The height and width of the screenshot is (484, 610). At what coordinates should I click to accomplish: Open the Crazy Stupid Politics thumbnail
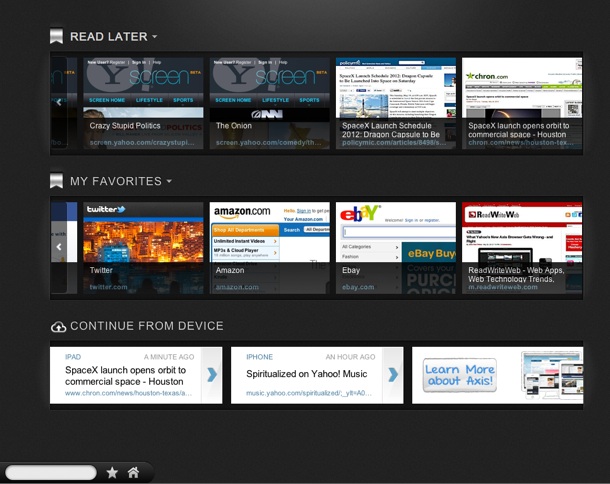[143, 103]
